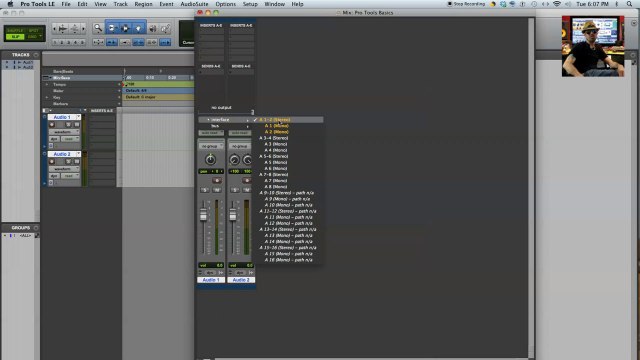Solo Audio 2 channel strip in mixer

click(235, 190)
